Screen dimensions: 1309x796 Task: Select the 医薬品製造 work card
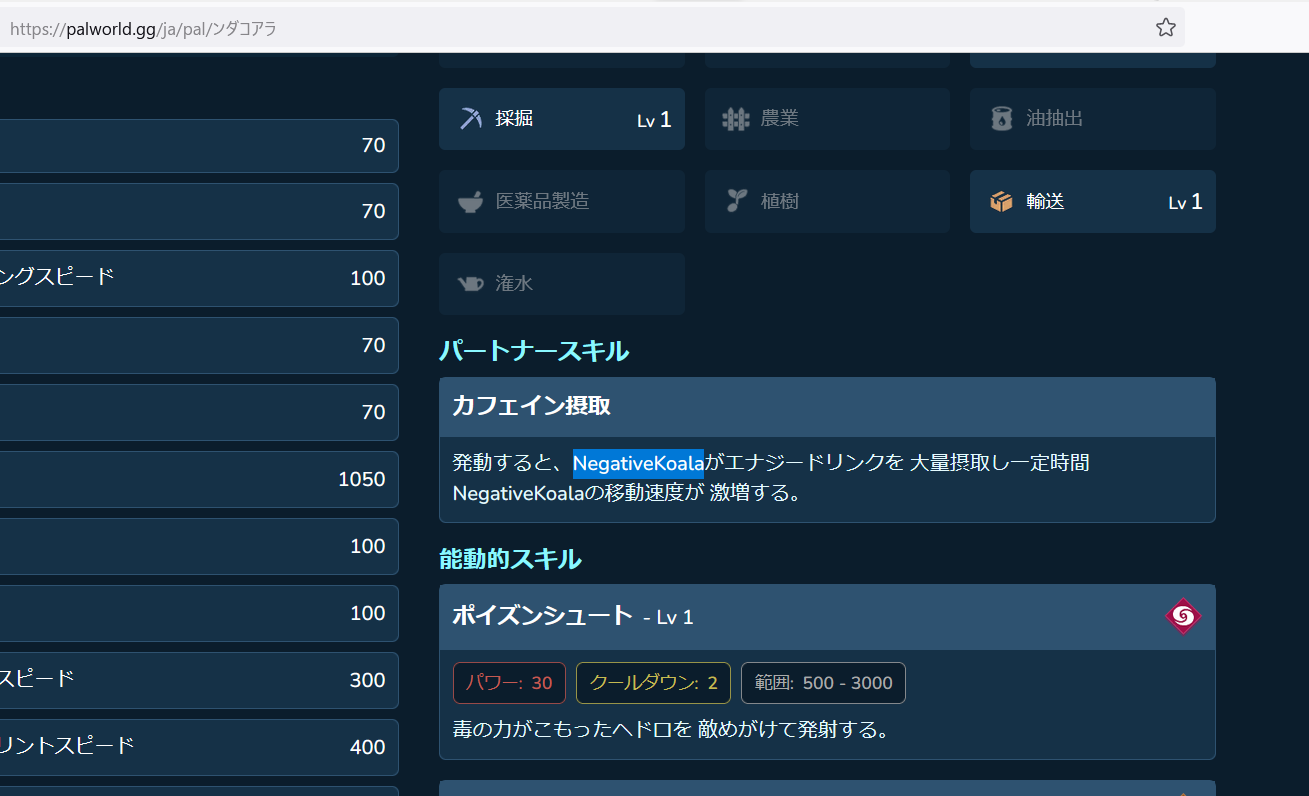(562, 201)
